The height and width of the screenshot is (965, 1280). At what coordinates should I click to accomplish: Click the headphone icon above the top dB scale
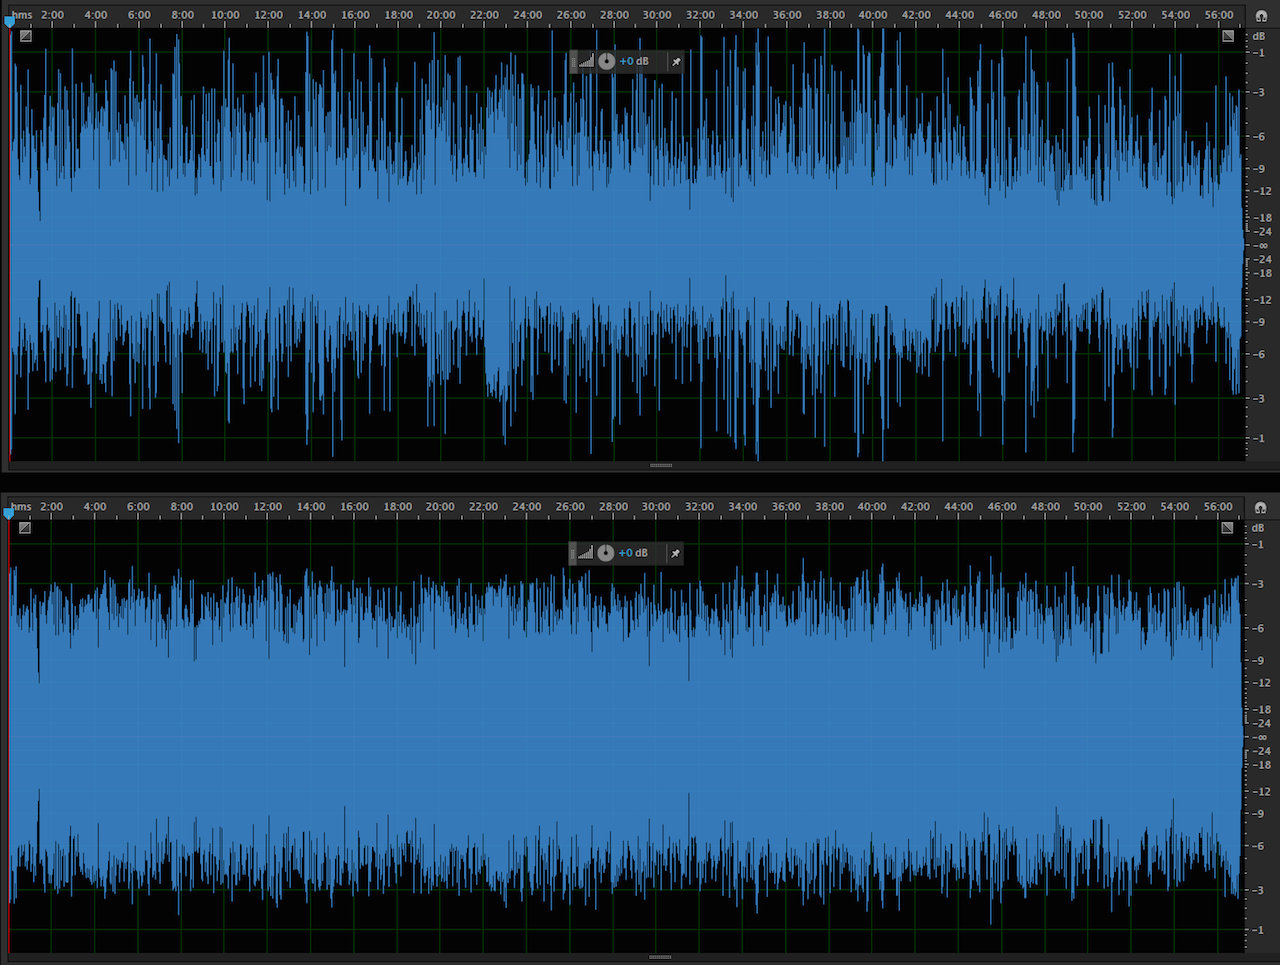1260,16
